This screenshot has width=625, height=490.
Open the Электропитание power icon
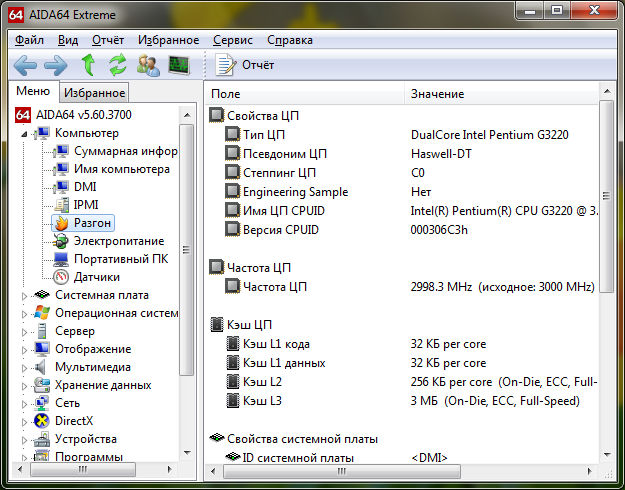pos(61,241)
